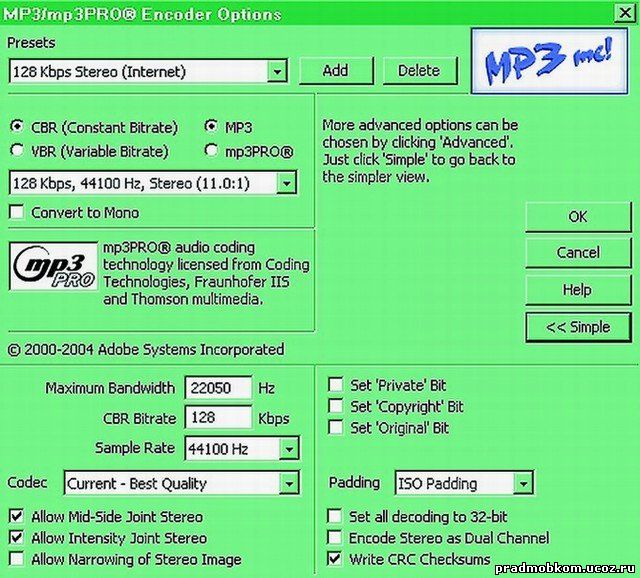
Task: Open the Presets dropdown list
Action: (277, 72)
